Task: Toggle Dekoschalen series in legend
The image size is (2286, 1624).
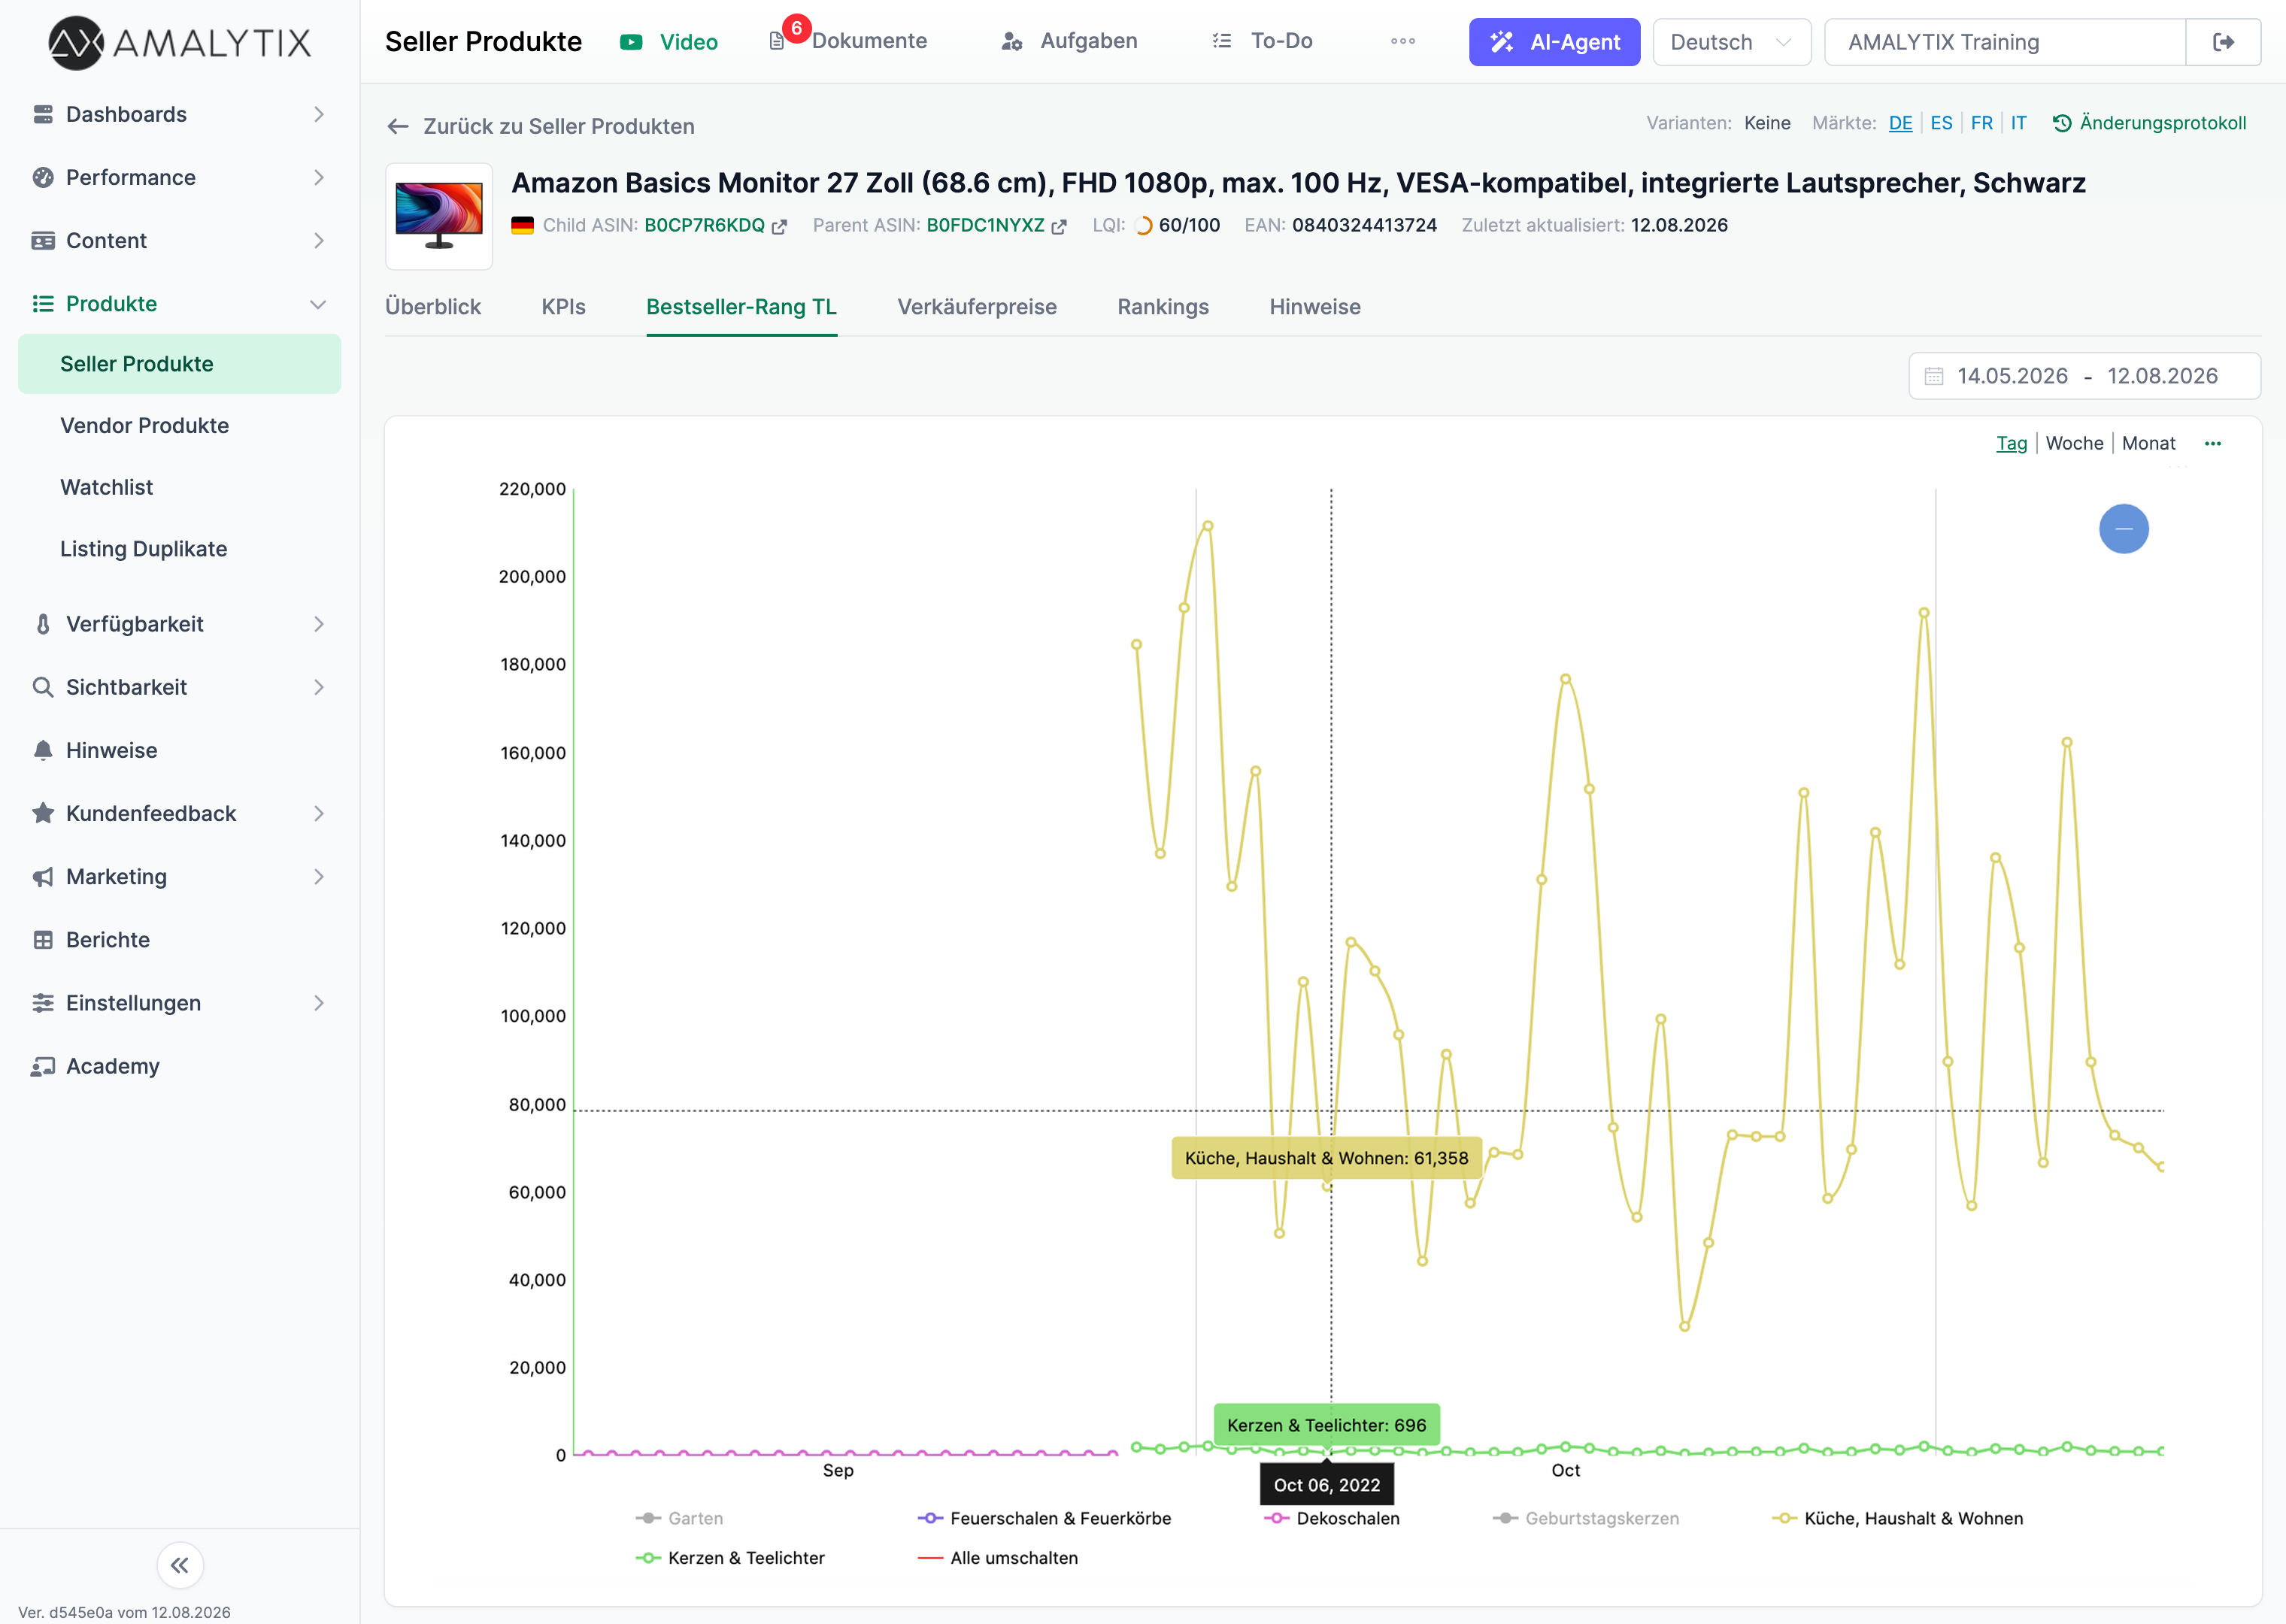Action: (x=1332, y=1518)
